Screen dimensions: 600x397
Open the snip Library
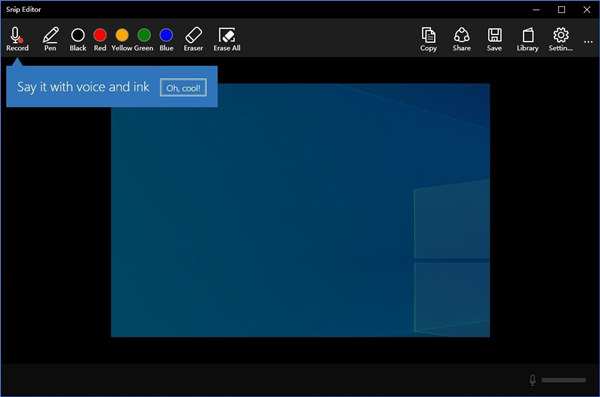pos(528,39)
